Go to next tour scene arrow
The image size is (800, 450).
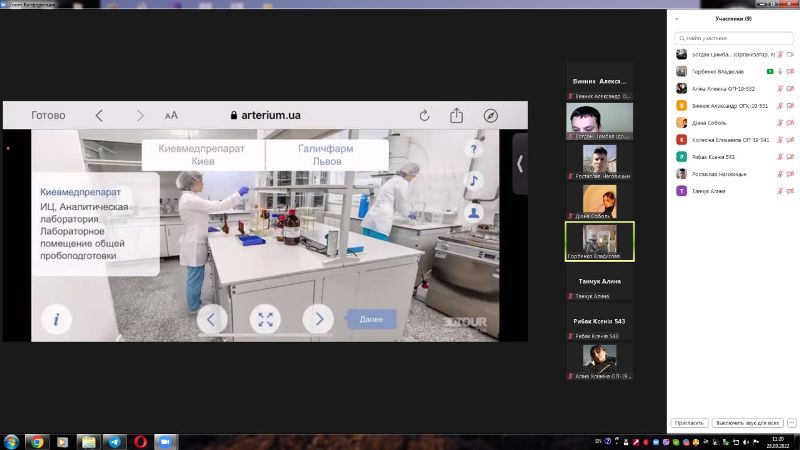[x=318, y=320]
